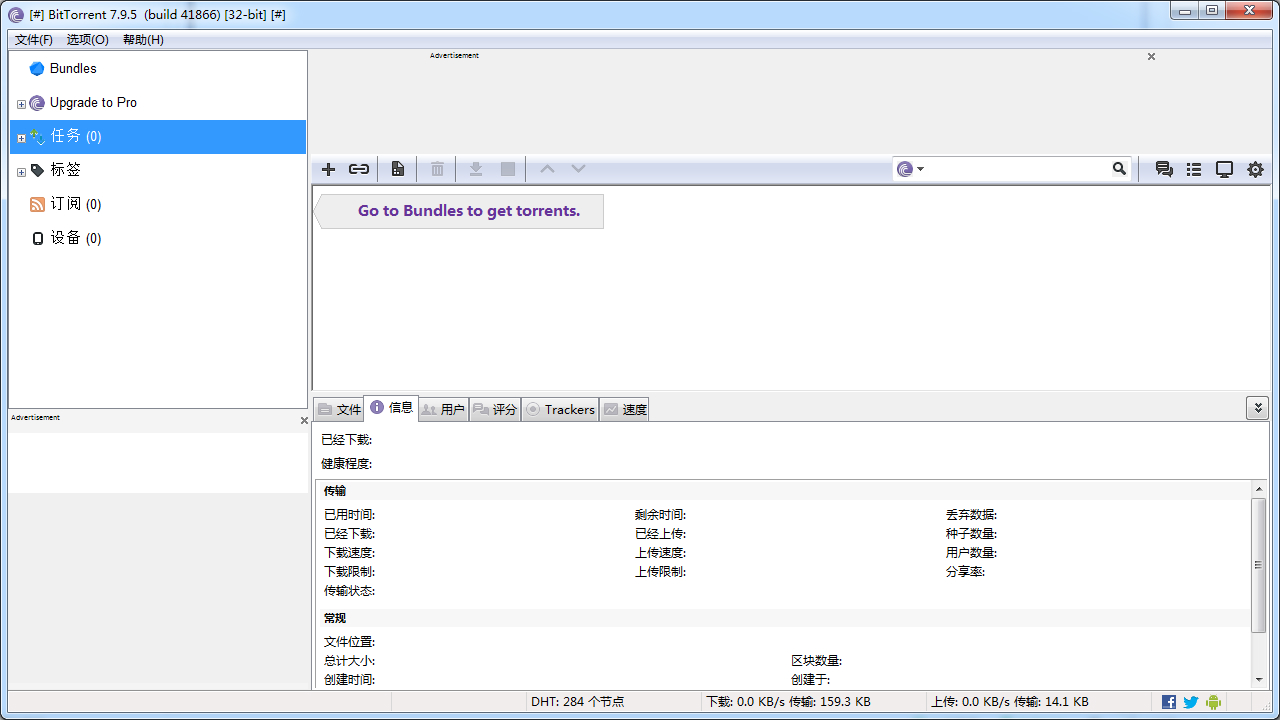Click the 上传: 0.0 KB/s status entry
This screenshot has height=720, width=1280.
point(1011,702)
